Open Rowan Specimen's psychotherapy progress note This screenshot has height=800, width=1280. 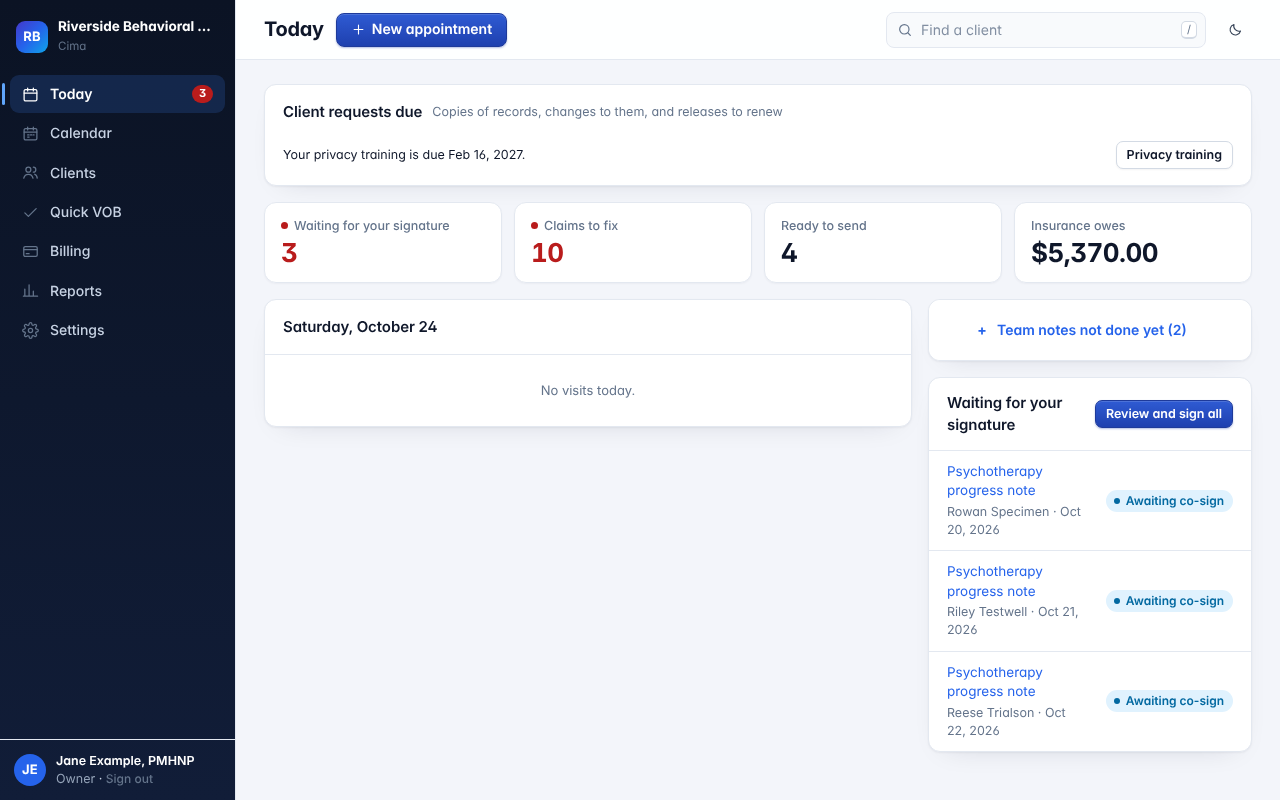point(995,481)
